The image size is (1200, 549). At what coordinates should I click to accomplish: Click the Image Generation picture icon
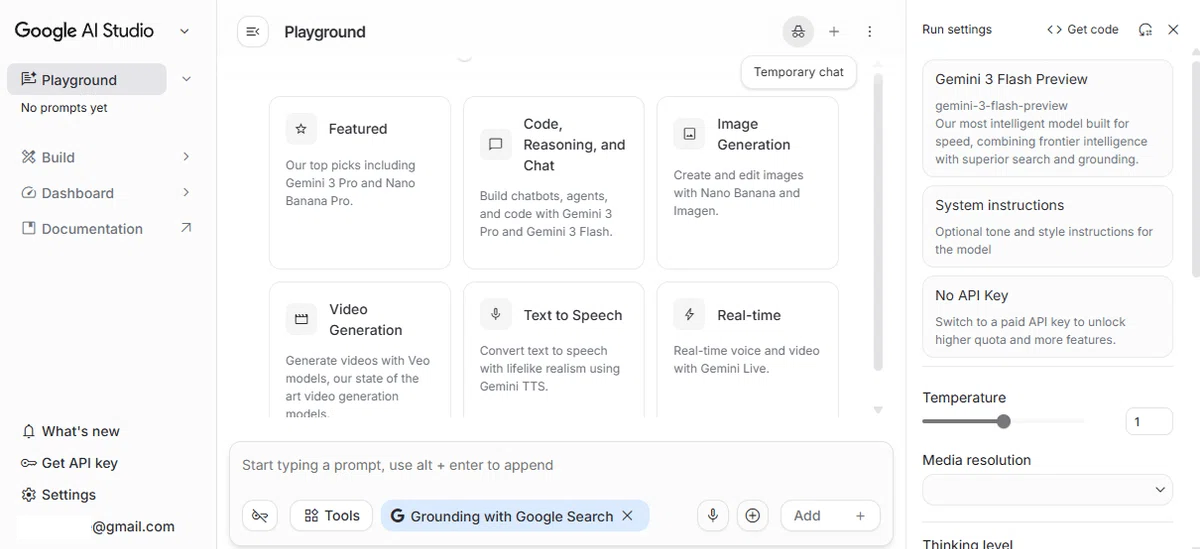(x=689, y=134)
